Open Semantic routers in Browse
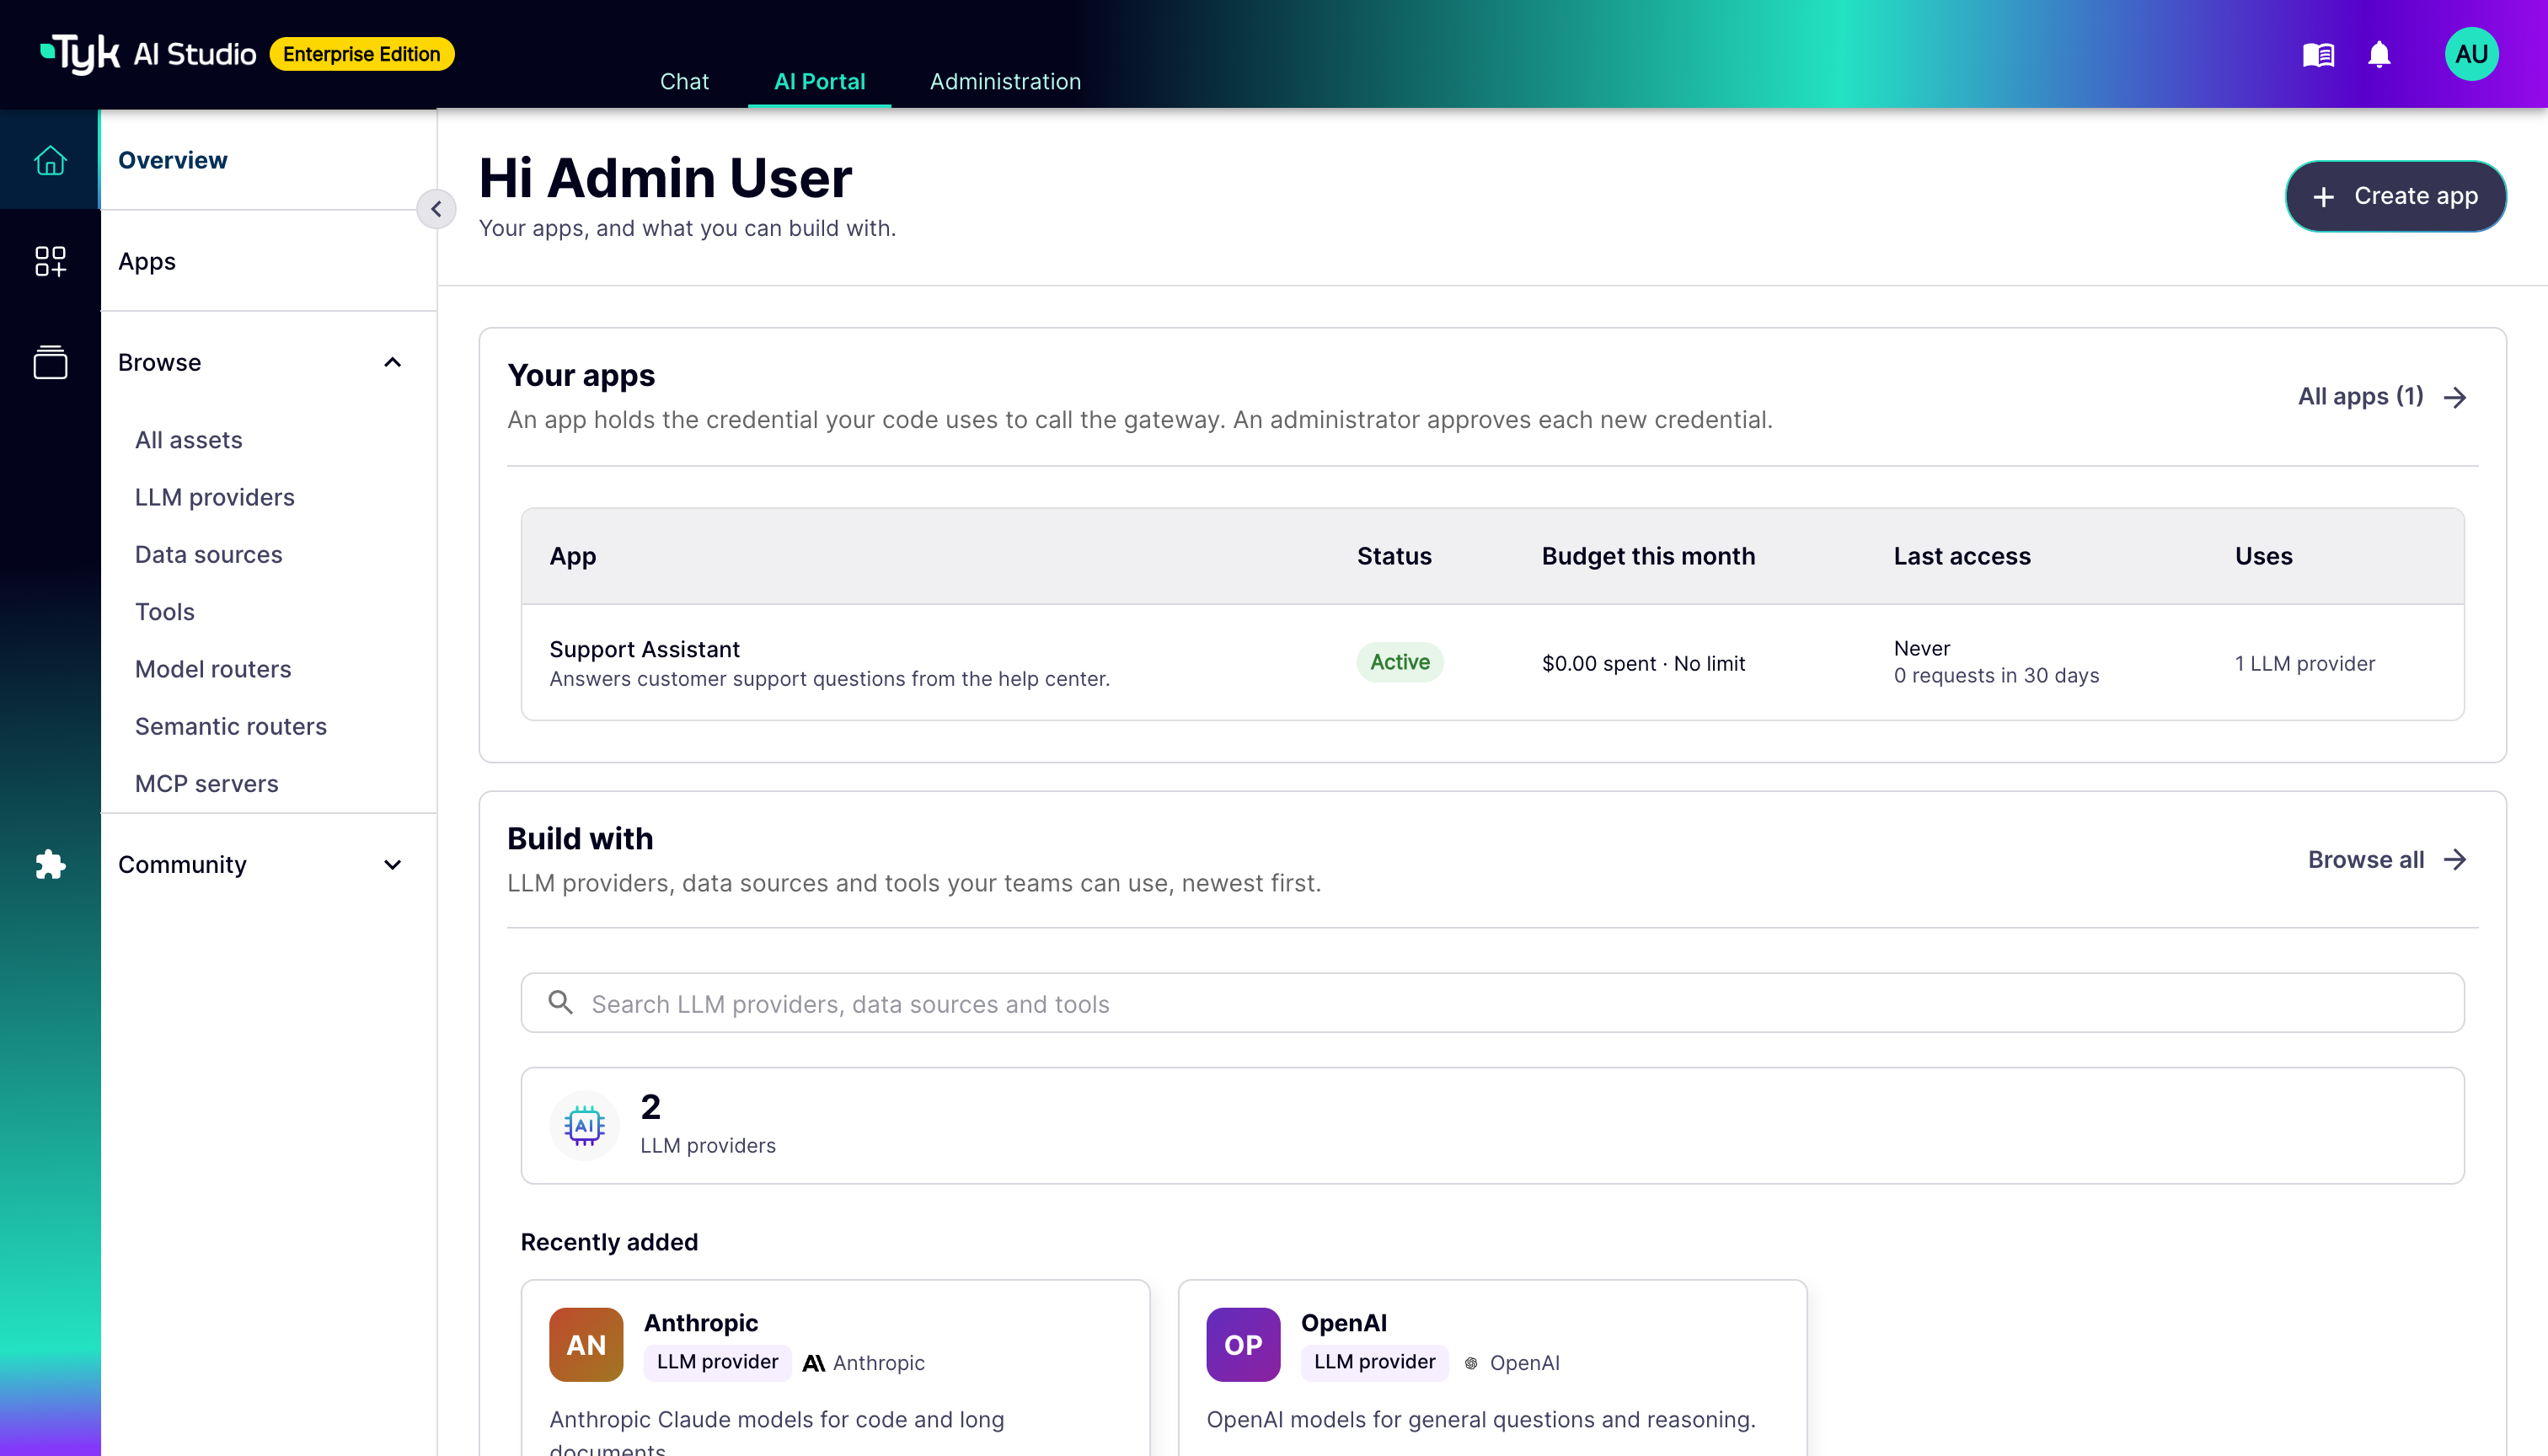2548x1456 pixels. tap(231, 726)
